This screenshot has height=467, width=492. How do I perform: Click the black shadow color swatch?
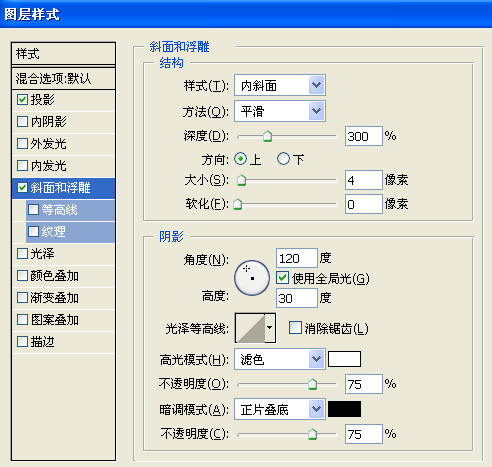point(344,409)
